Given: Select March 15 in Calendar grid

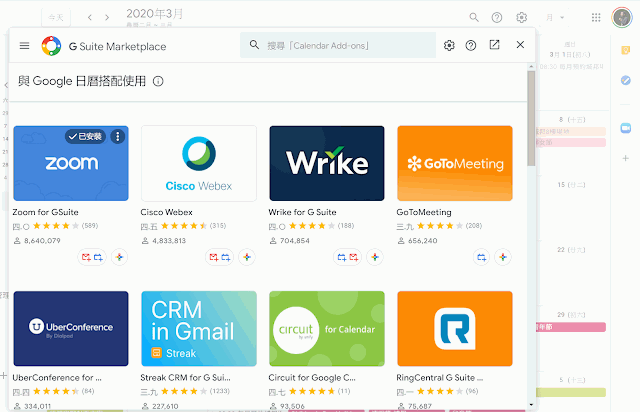Looking at the screenshot, I should 571,185.
